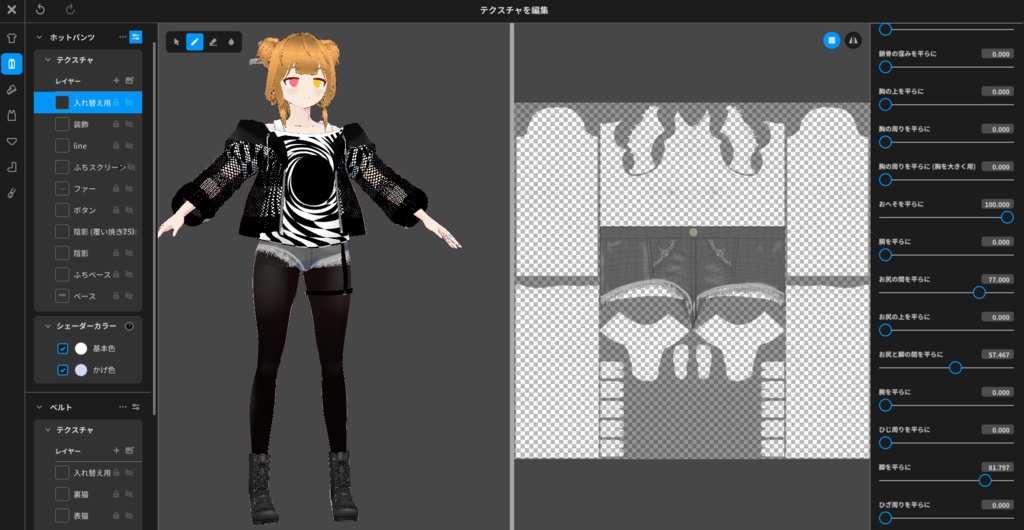The image size is (1024, 530).
Task: Collapse the ベルト section chevron
Action: [x=39, y=407]
